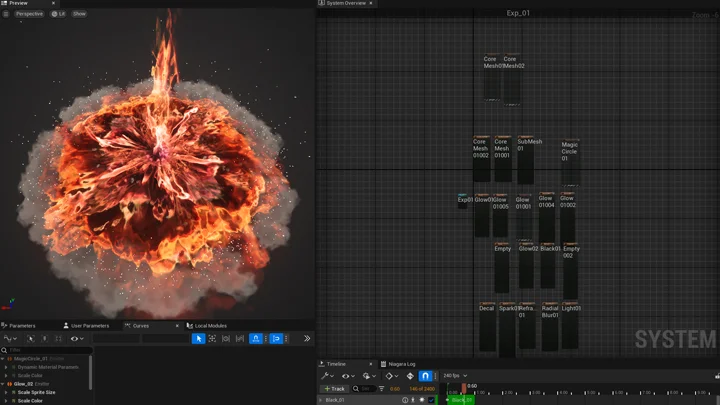Expand Dynamic Material Parameters row
The image size is (720, 405).
[6, 367]
